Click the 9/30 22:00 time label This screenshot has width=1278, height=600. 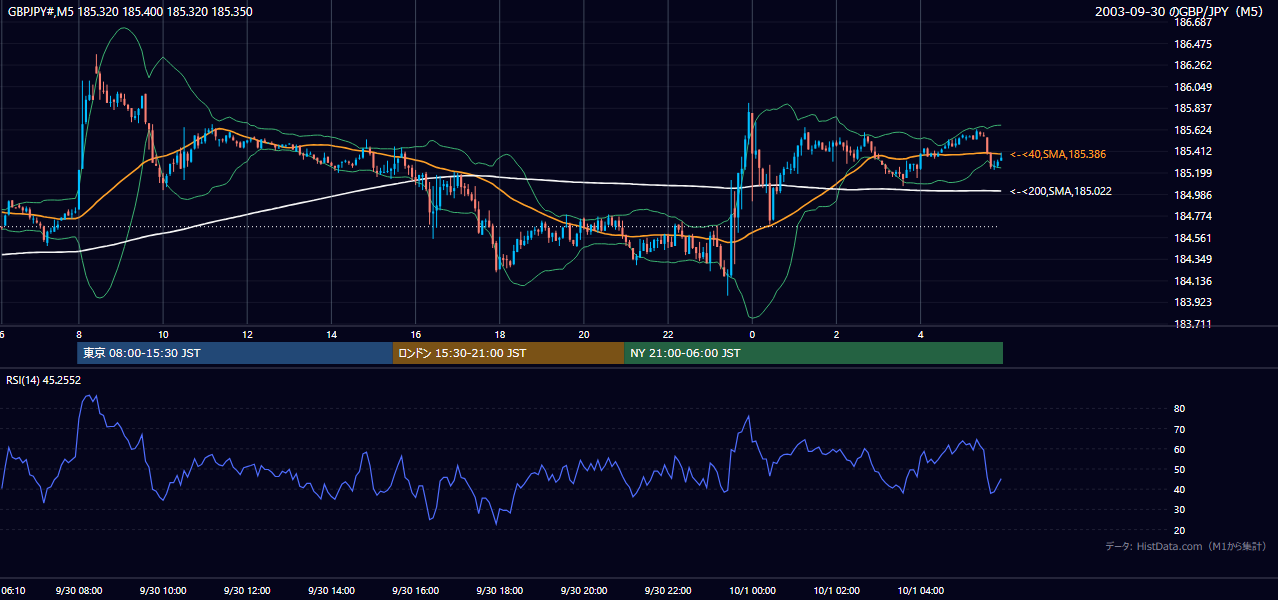[668, 591]
